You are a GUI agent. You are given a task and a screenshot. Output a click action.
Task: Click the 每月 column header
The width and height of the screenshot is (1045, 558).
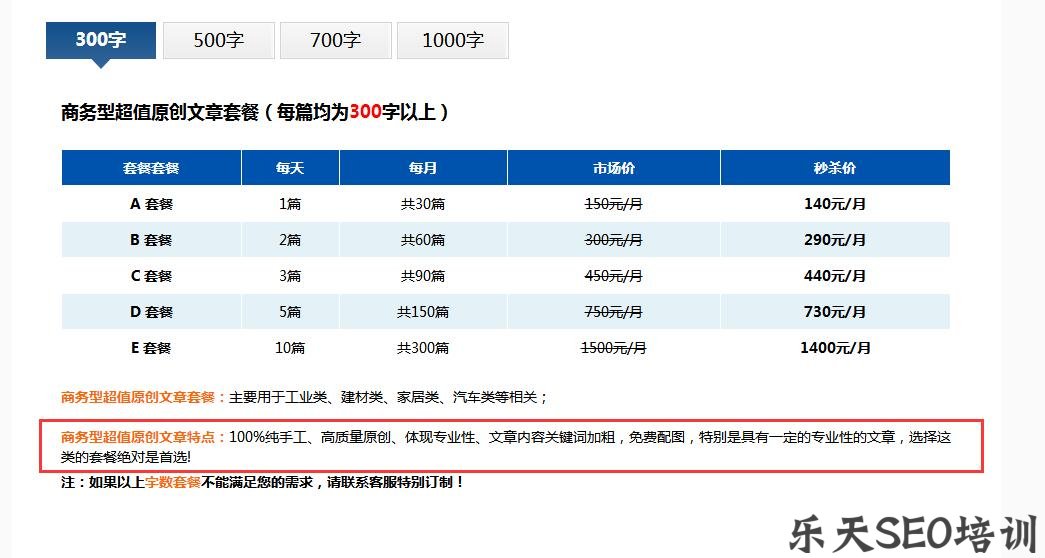[x=422, y=168]
